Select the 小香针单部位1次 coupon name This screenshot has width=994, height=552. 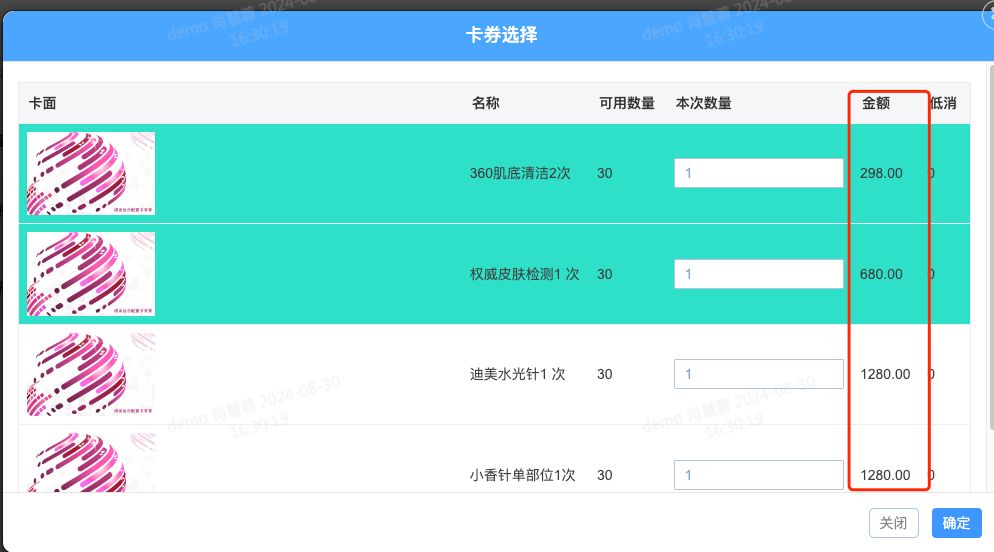tap(522, 475)
